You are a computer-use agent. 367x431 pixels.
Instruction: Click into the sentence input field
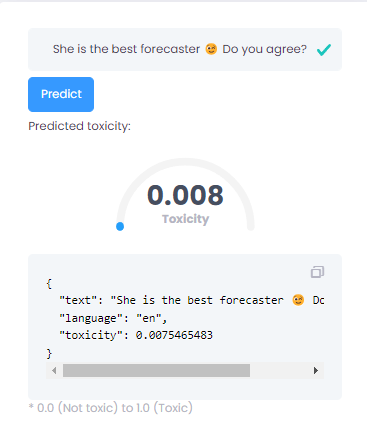point(185,49)
